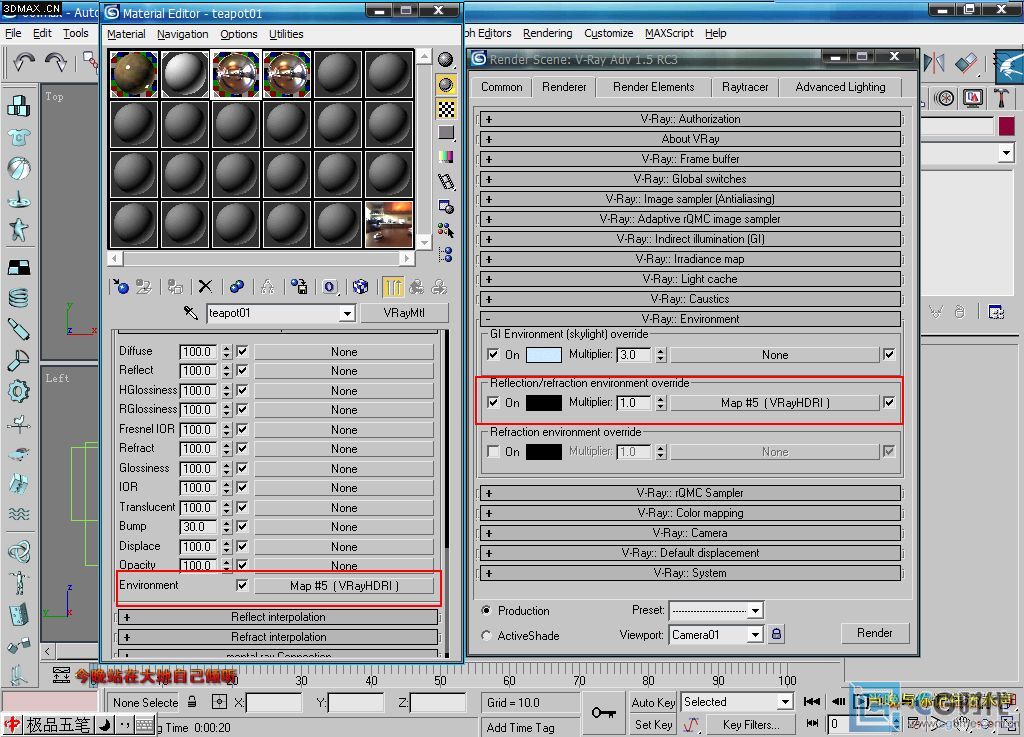Screen dimensions: 1024x737
Task: Click the Sample Type sphere icon
Action: coord(446,60)
